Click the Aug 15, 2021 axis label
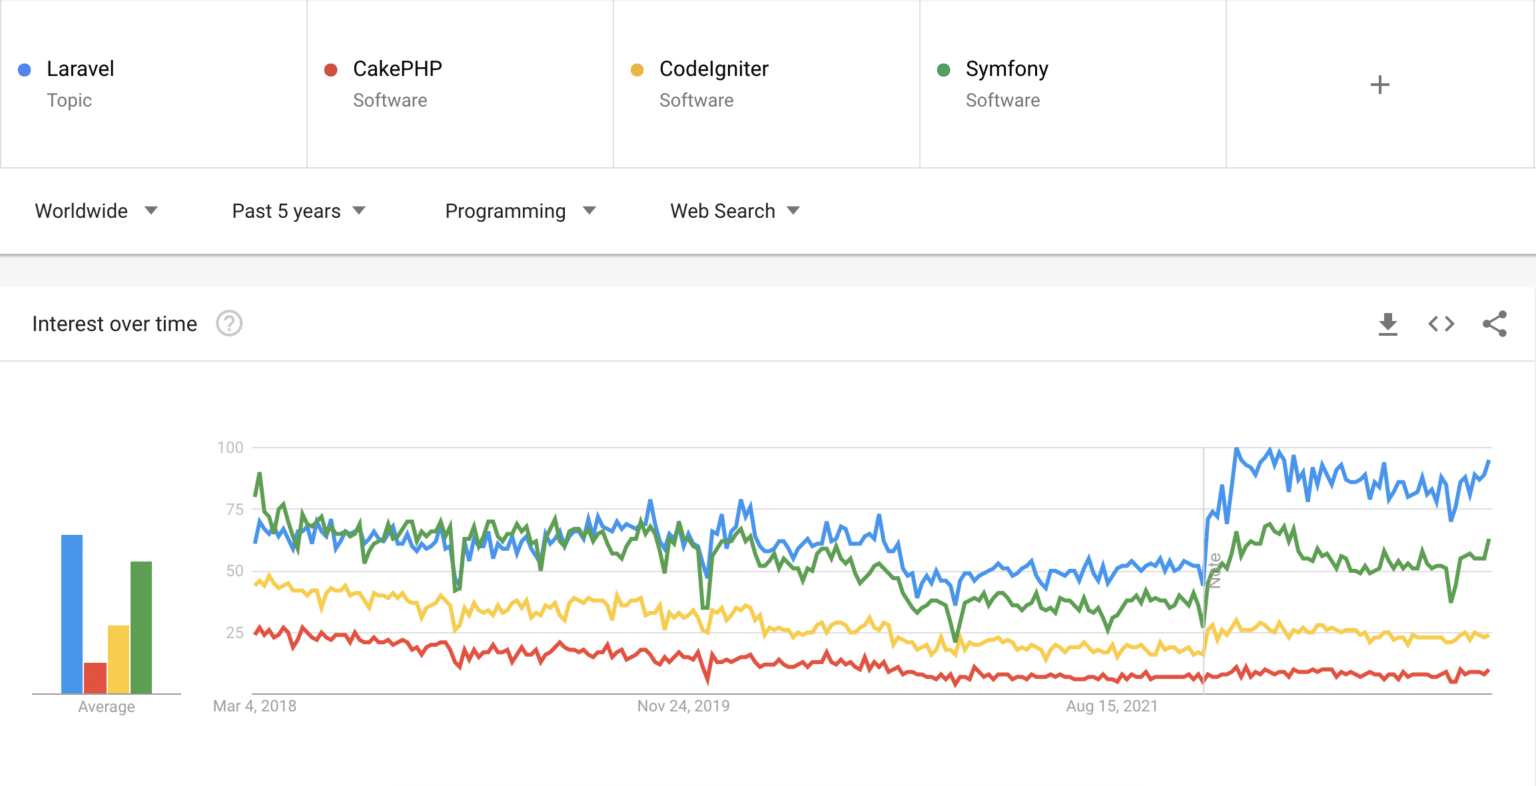Image resolution: width=1536 pixels, height=786 pixels. [1111, 705]
